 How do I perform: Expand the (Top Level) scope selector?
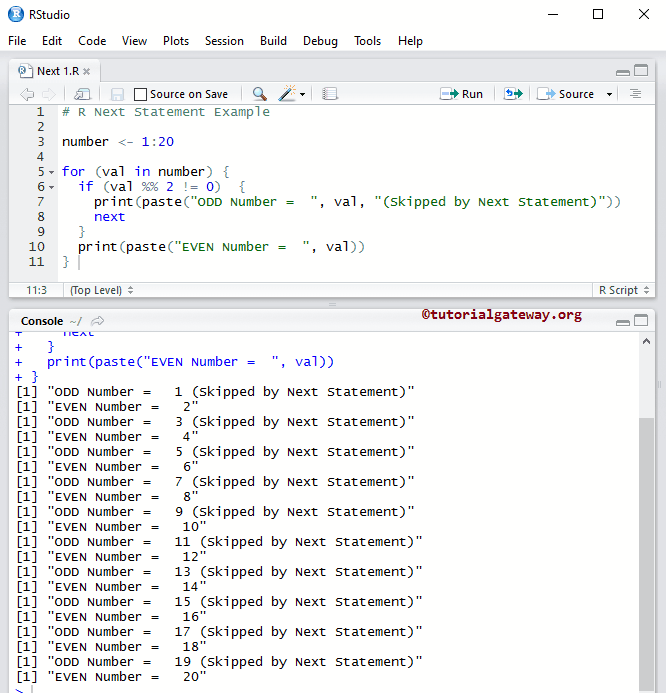(100, 290)
